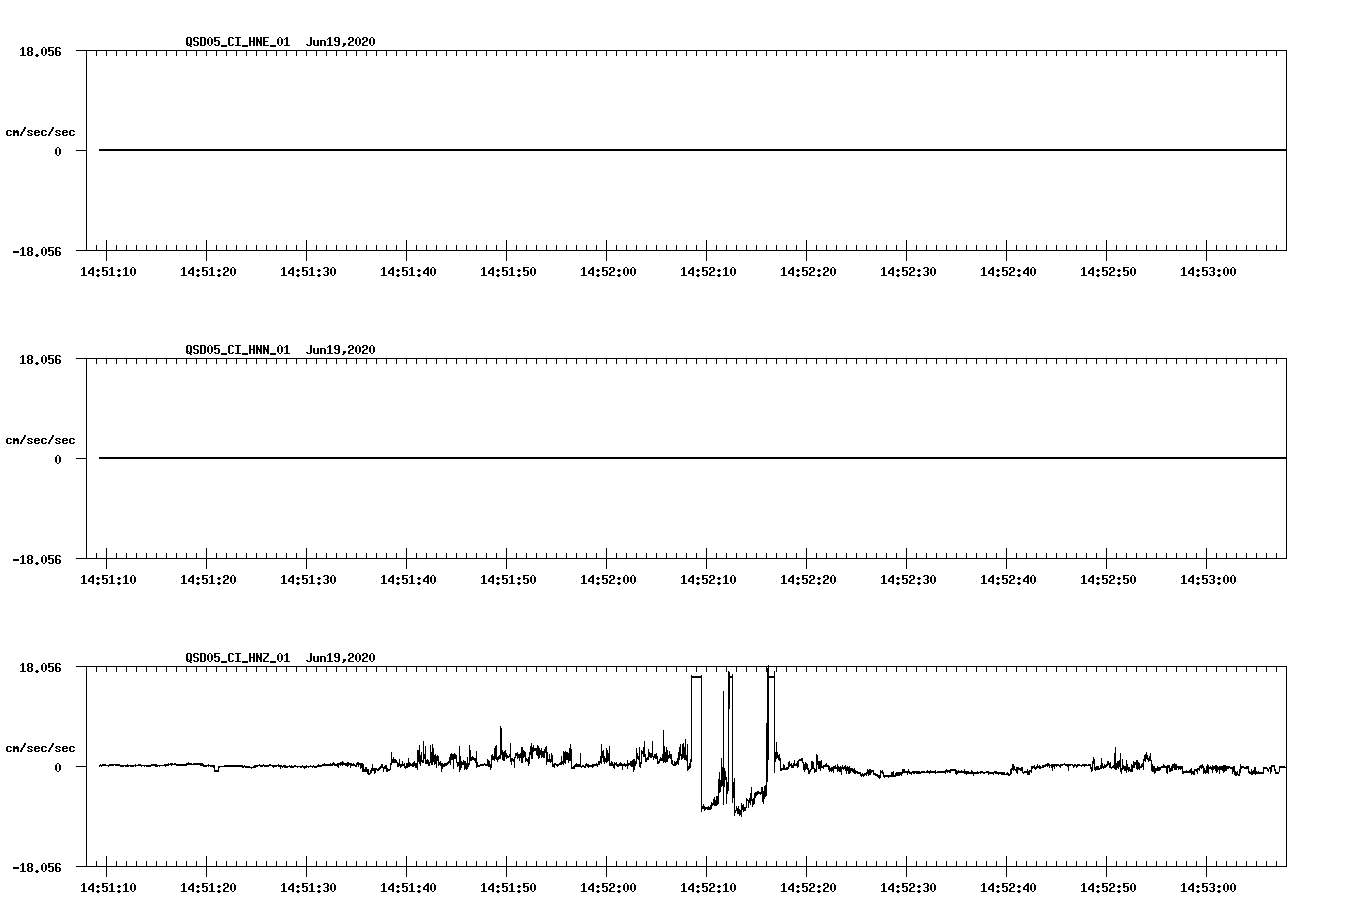Image resolution: width=1358 pixels, height=924 pixels.
Task: Click the -18.056 lower limit of HNN plot
Action: click(x=37, y=560)
